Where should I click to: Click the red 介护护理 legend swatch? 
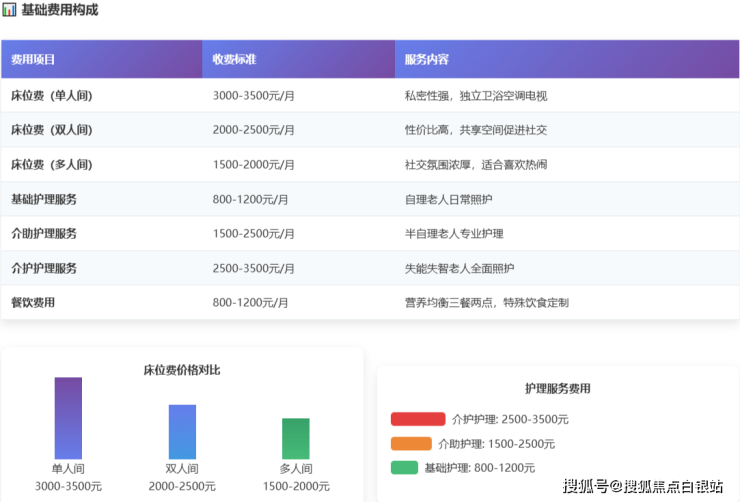417,419
